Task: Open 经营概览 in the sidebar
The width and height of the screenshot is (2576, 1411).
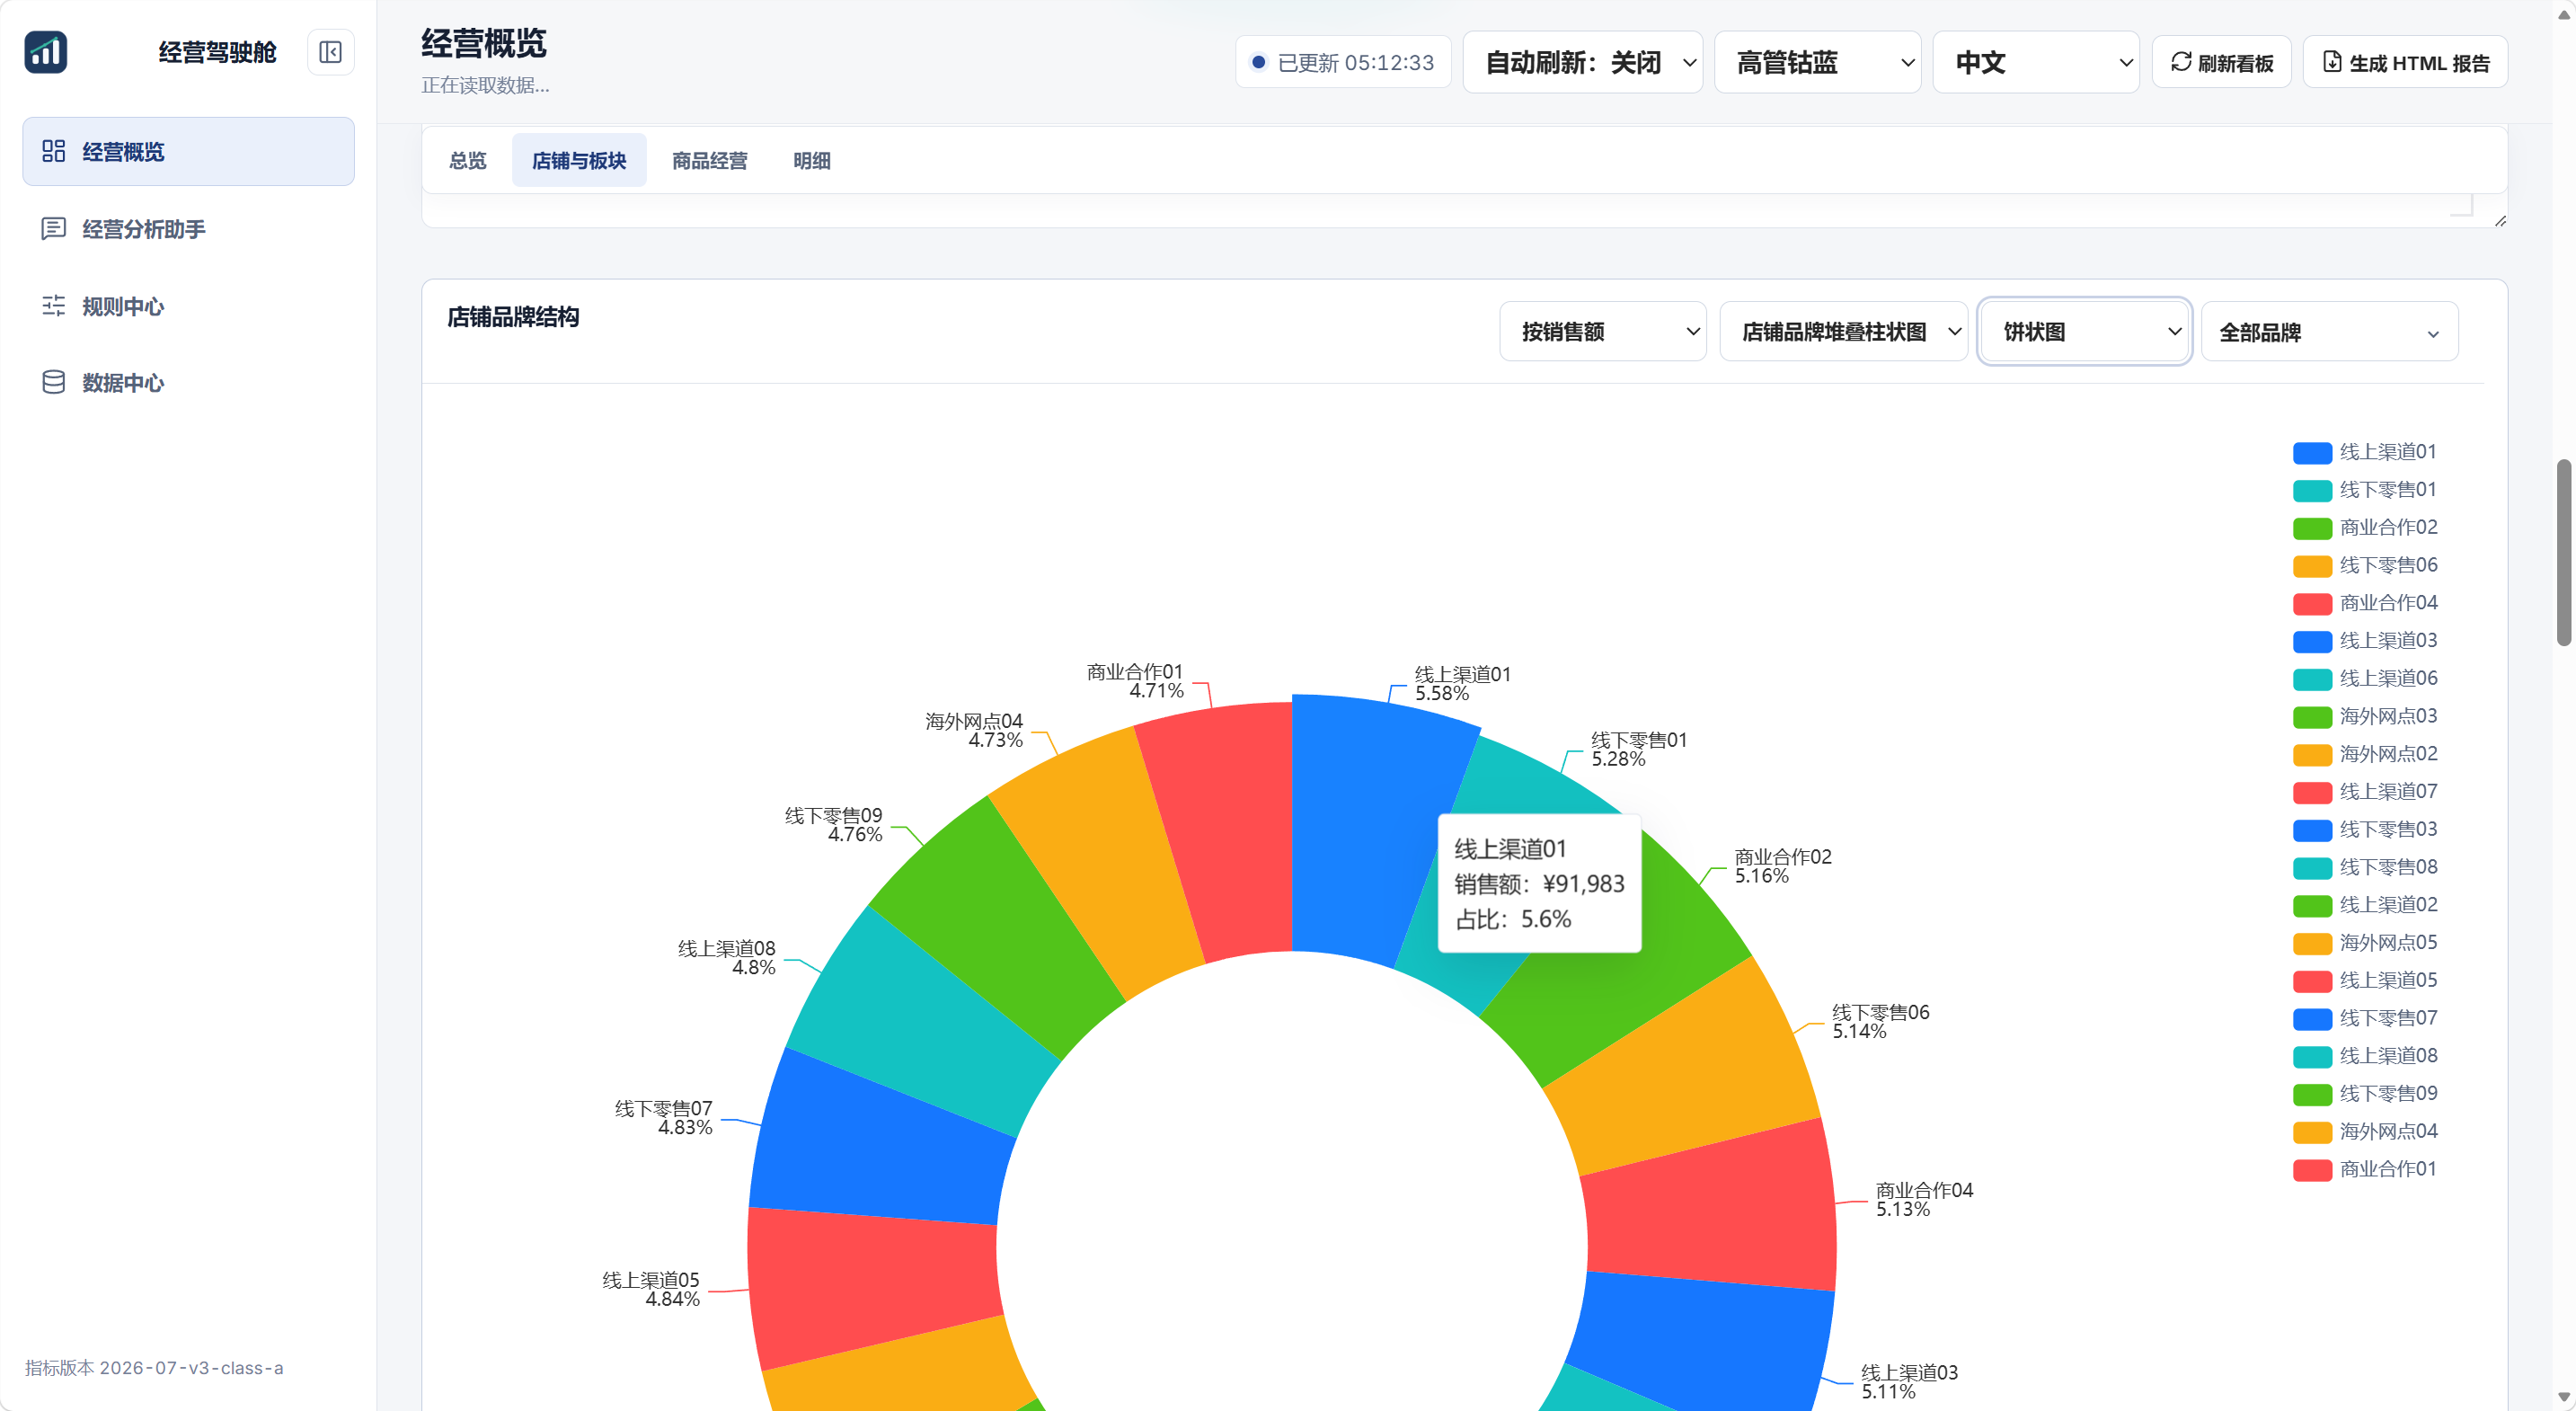Action: click(189, 151)
